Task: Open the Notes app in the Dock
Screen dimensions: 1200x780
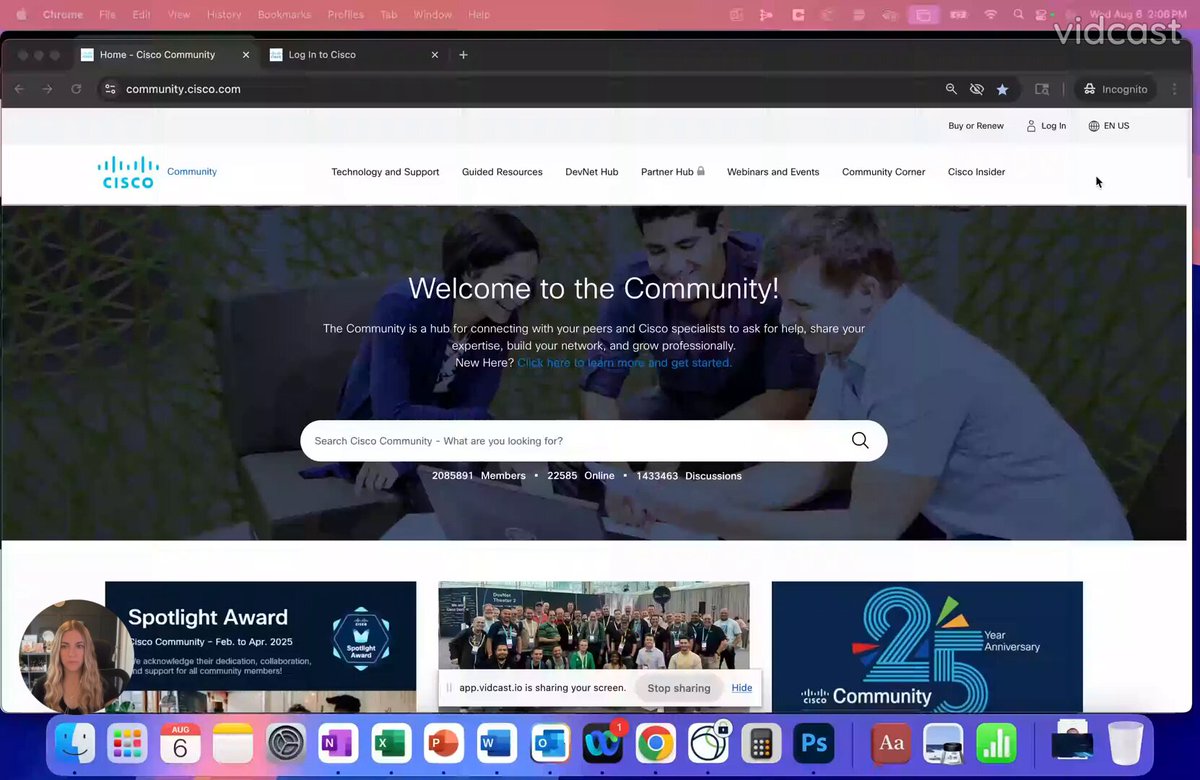Action: point(233,743)
